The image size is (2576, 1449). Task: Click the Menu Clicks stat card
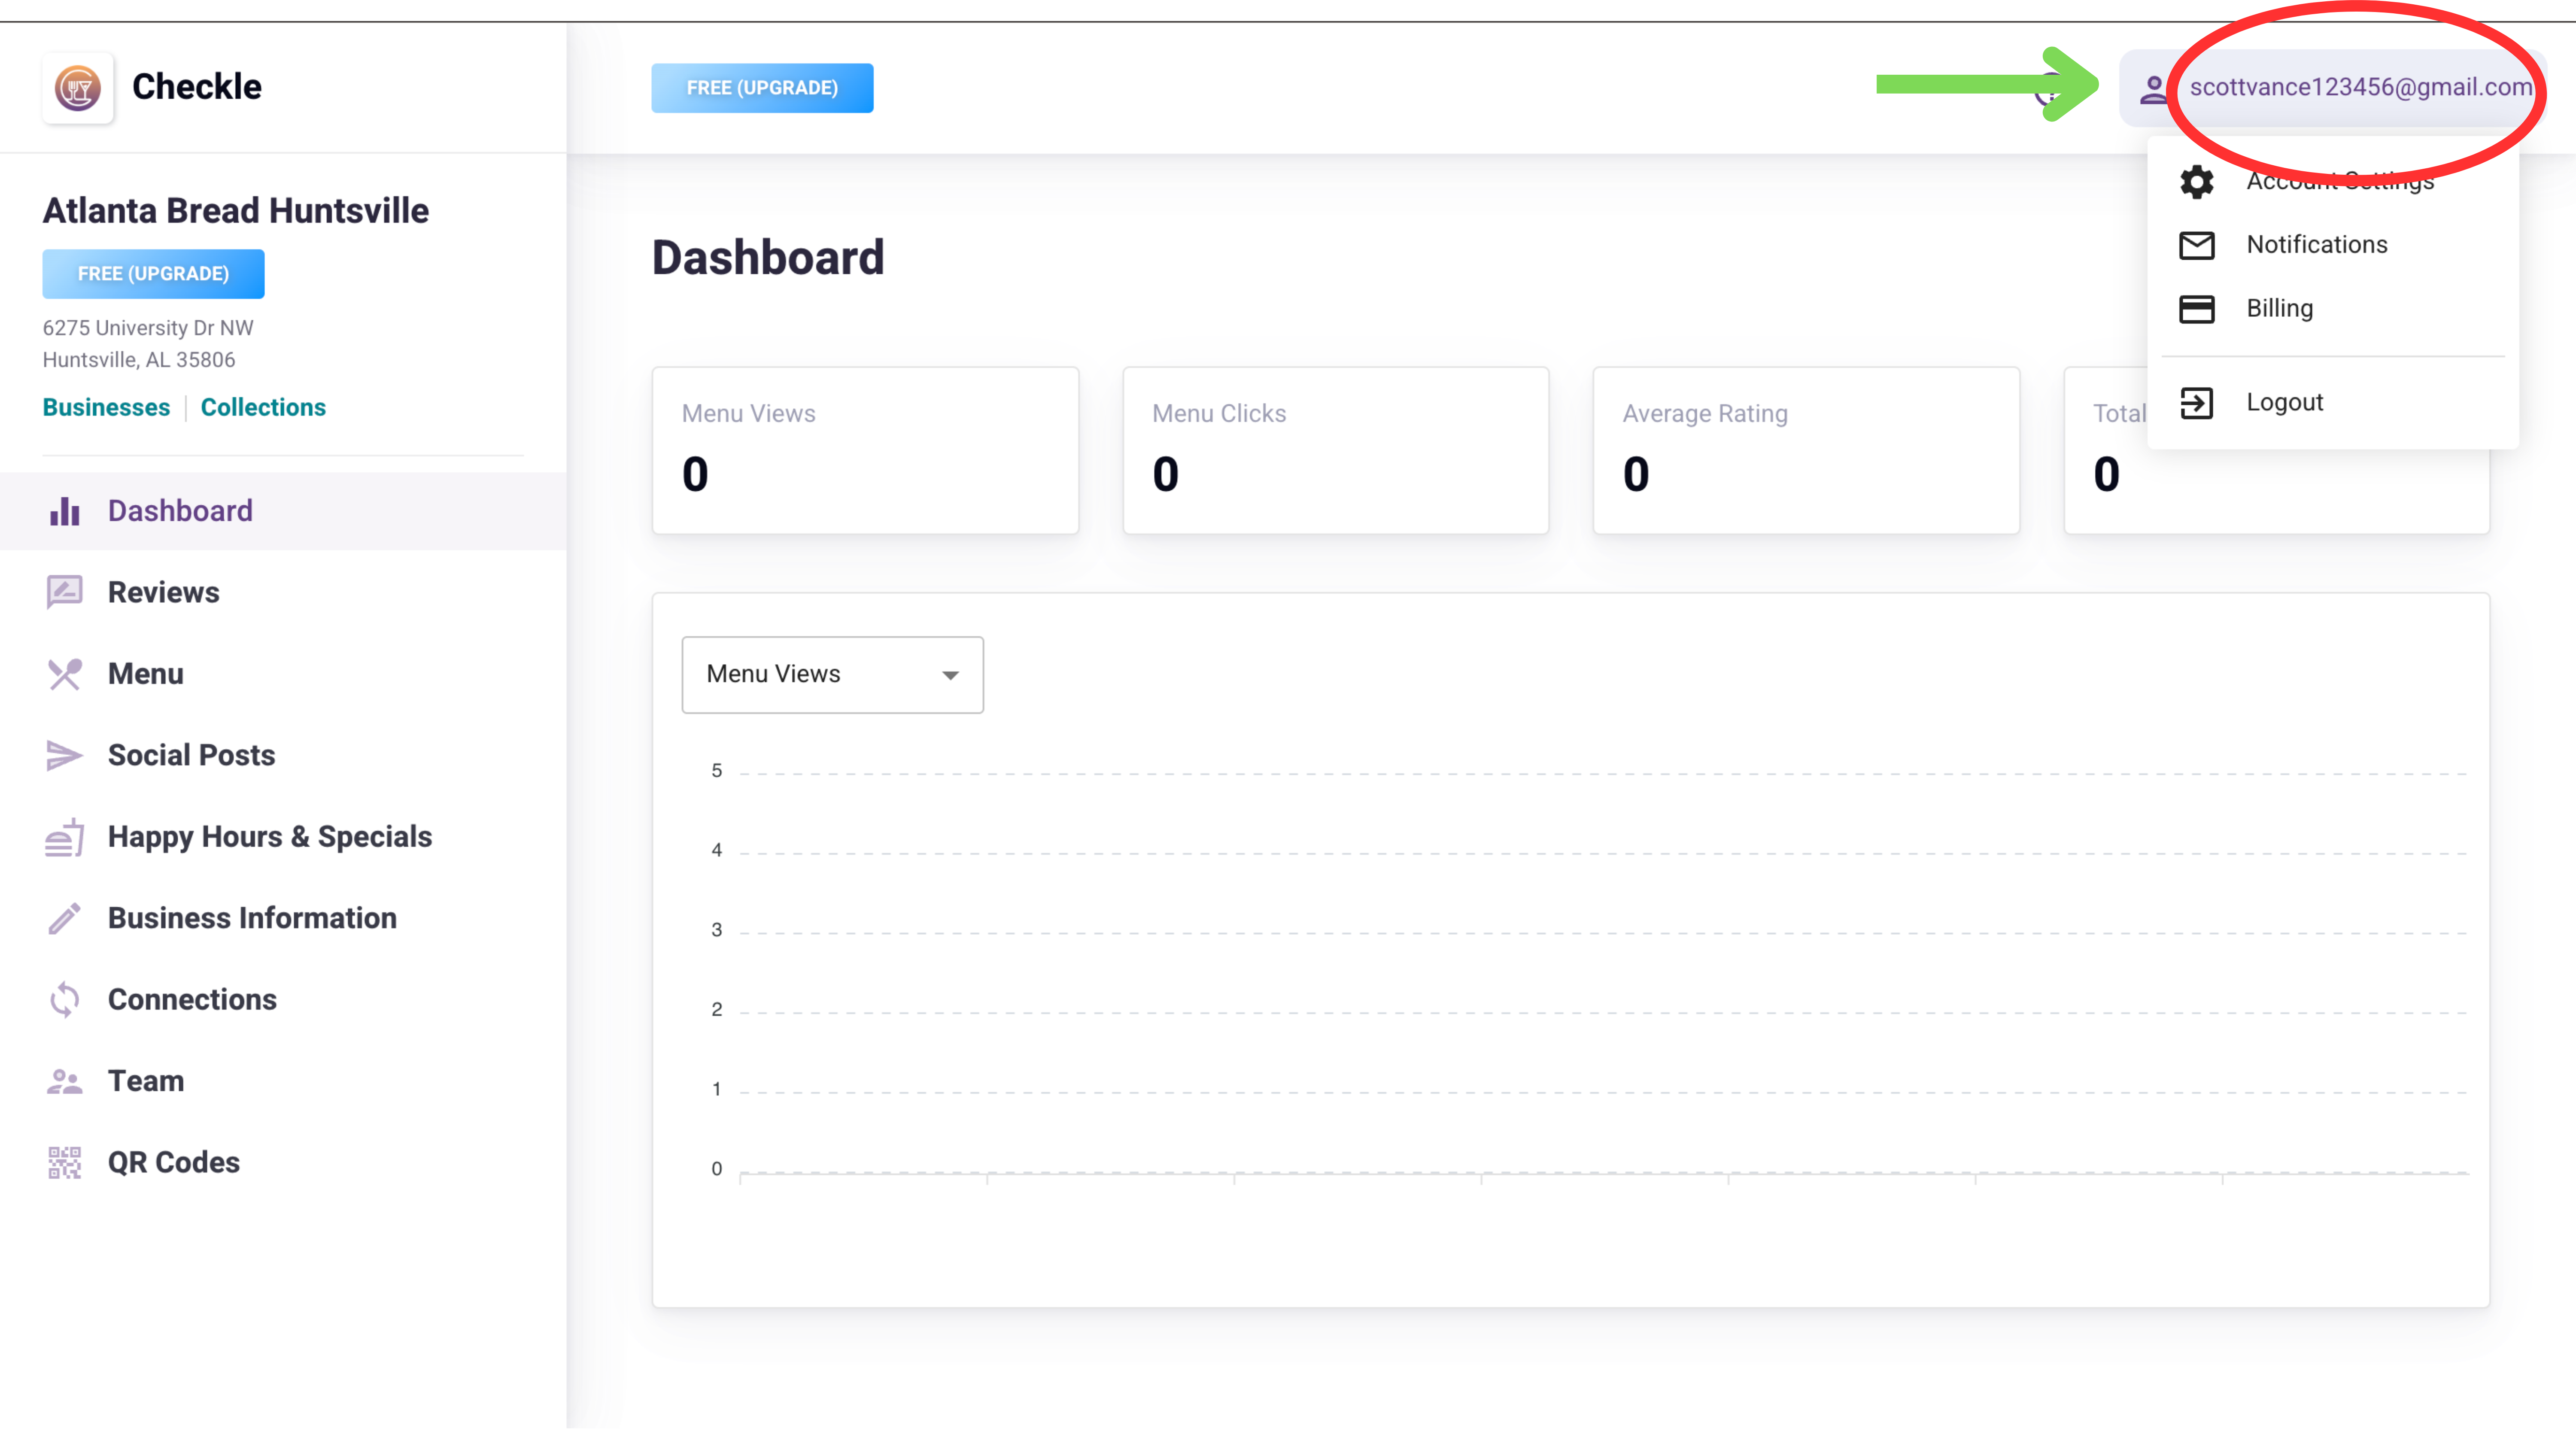[x=1336, y=451]
